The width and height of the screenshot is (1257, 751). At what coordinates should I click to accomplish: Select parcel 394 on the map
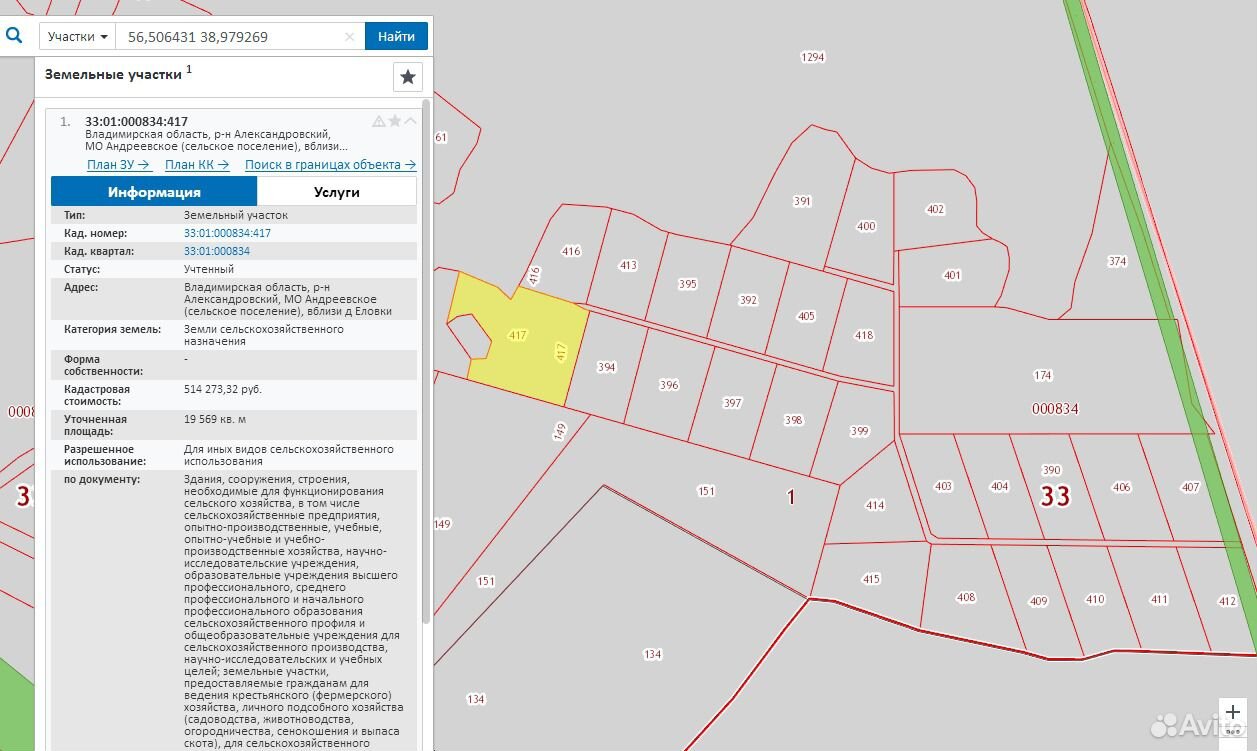(606, 367)
